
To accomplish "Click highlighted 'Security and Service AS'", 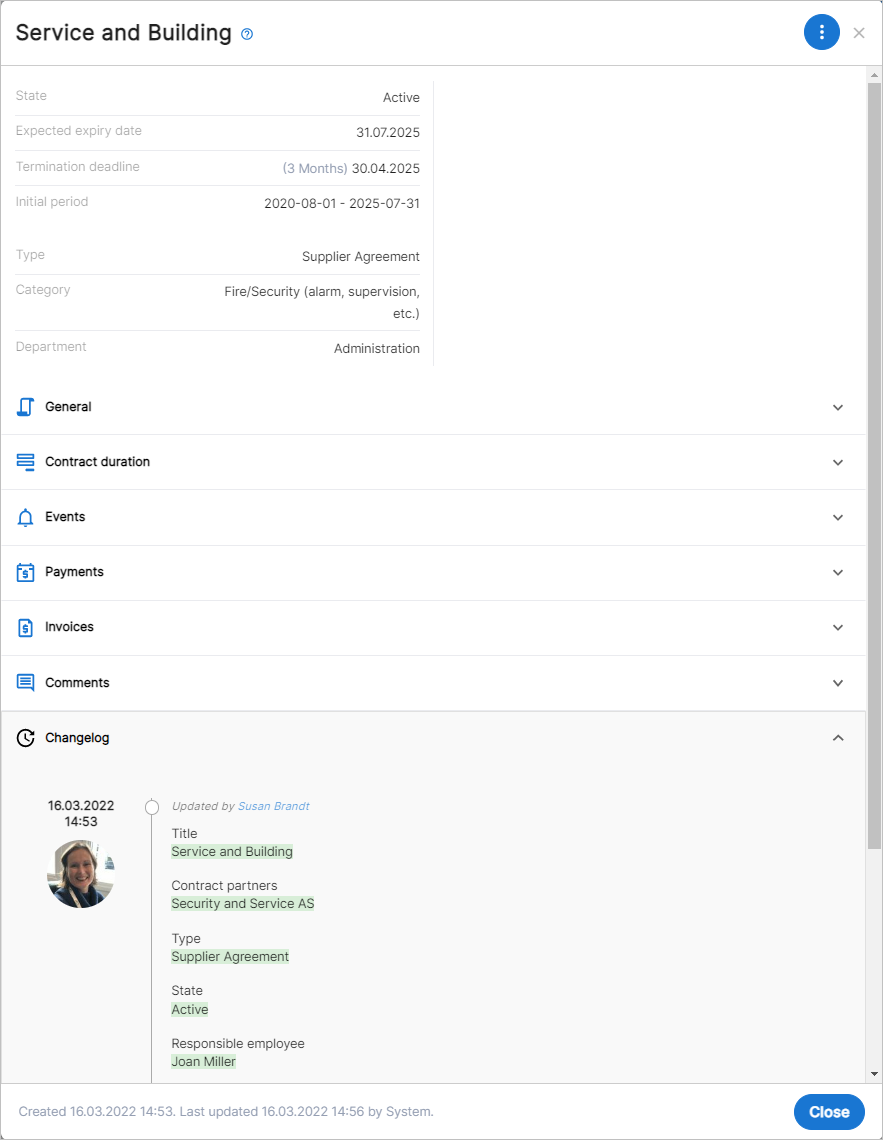I will [x=243, y=904].
